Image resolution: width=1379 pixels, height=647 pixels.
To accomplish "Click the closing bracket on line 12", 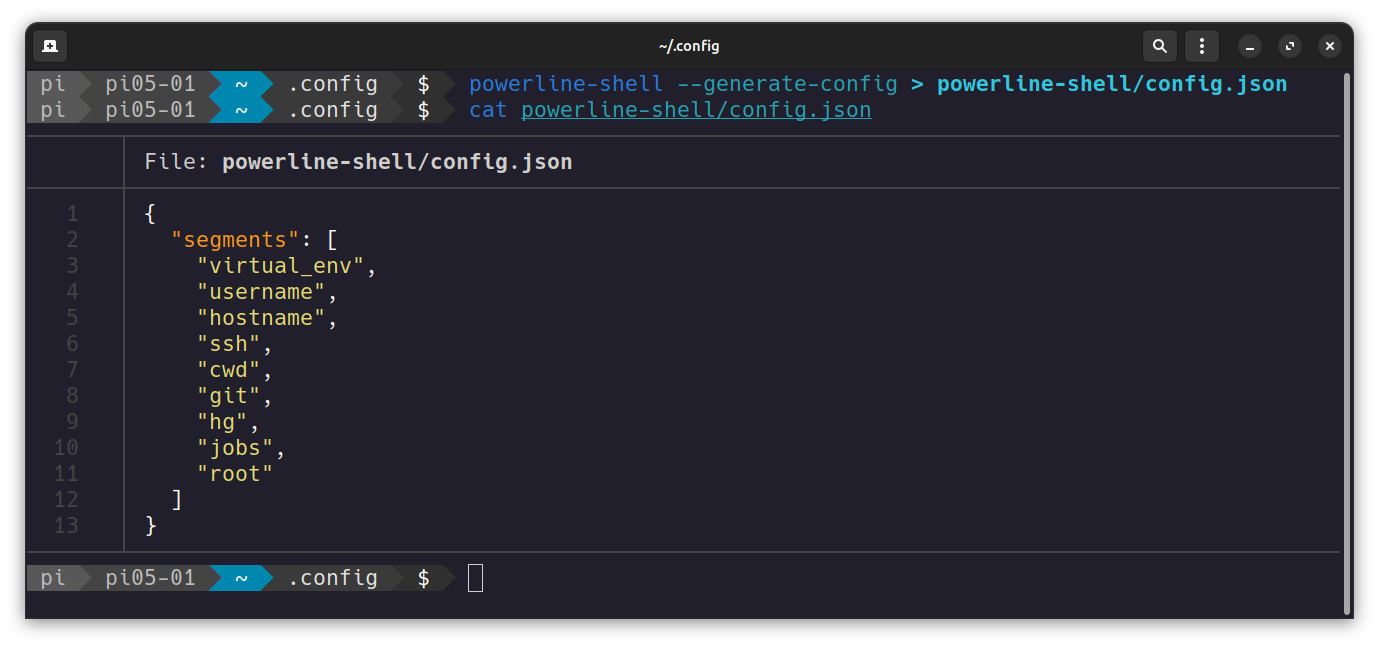I will [177, 500].
